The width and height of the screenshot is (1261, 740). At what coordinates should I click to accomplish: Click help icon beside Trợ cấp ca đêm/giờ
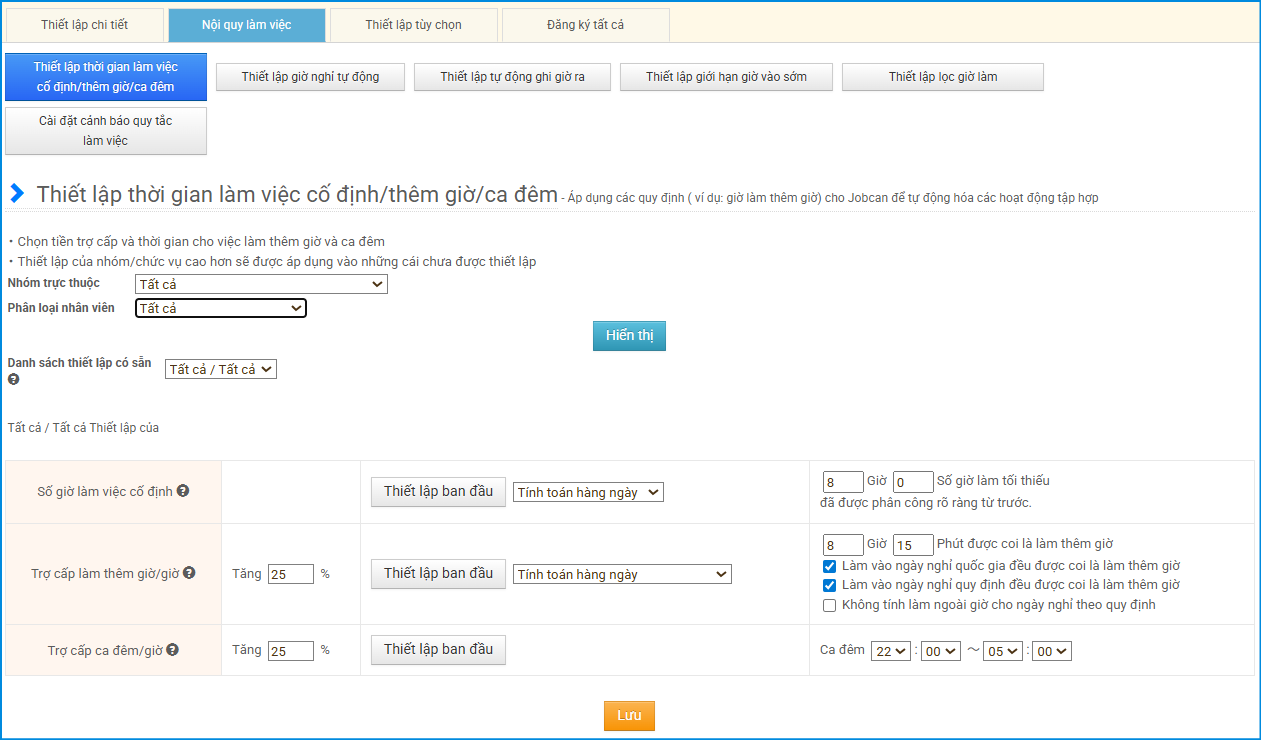pos(172,650)
